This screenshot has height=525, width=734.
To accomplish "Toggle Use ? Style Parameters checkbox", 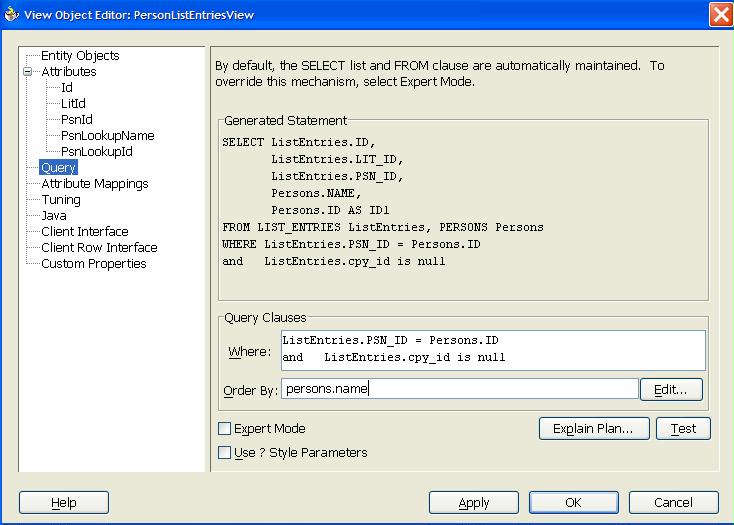I will [225, 452].
